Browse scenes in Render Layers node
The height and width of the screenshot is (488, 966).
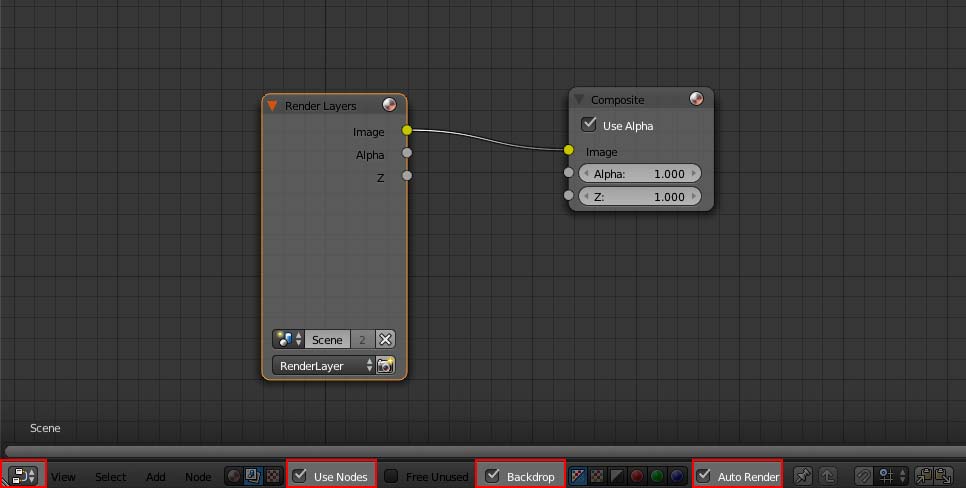point(288,339)
